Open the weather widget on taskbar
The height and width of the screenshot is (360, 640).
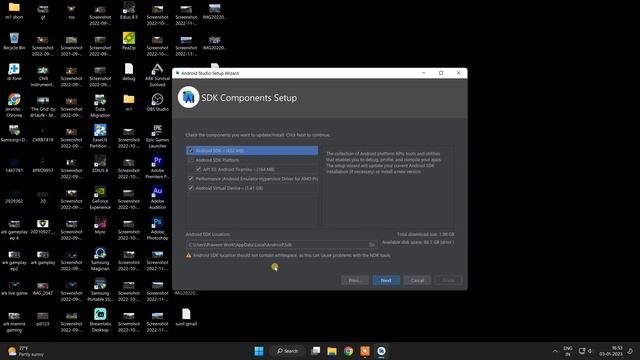[26, 351]
